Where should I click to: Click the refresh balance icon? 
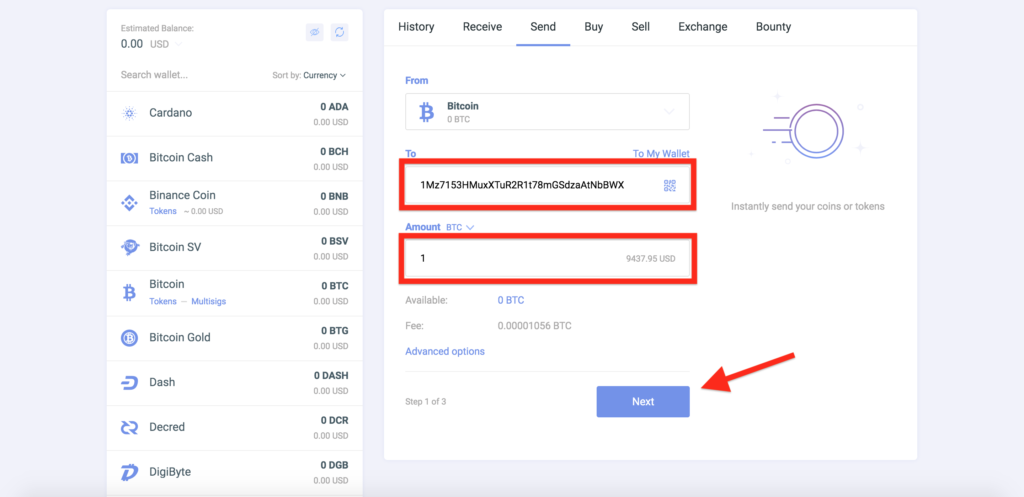[339, 32]
